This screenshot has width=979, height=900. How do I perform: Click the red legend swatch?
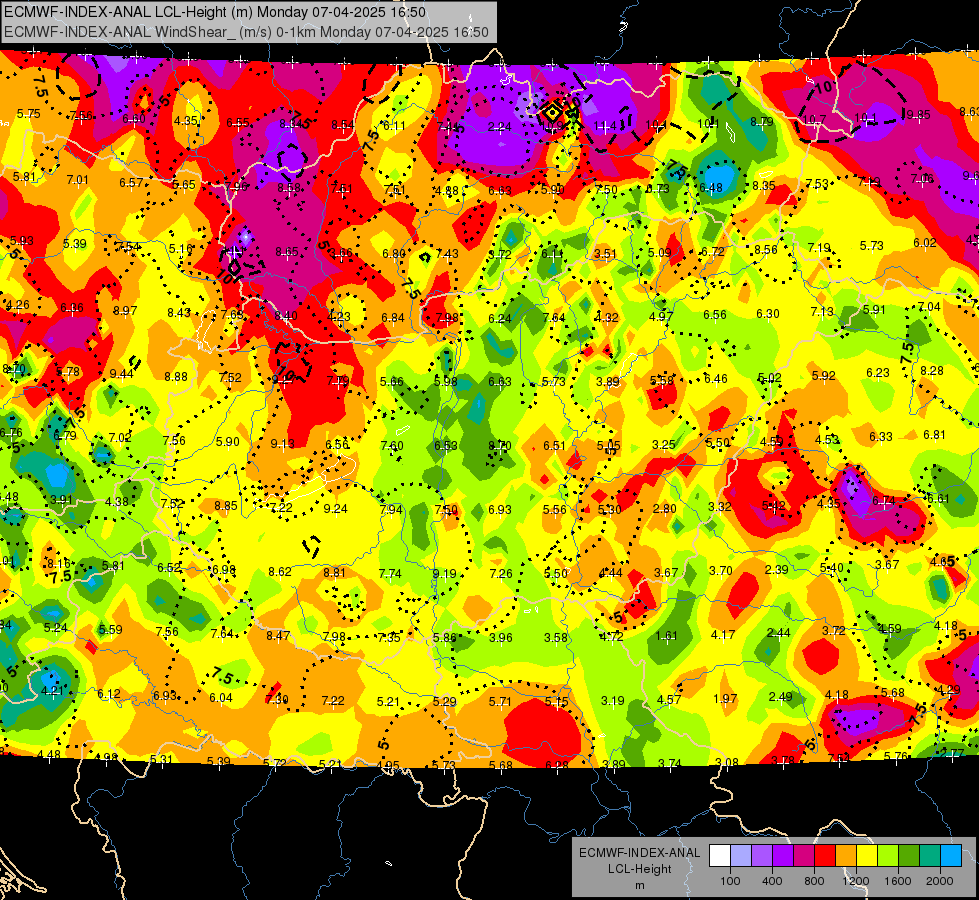click(x=825, y=856)
